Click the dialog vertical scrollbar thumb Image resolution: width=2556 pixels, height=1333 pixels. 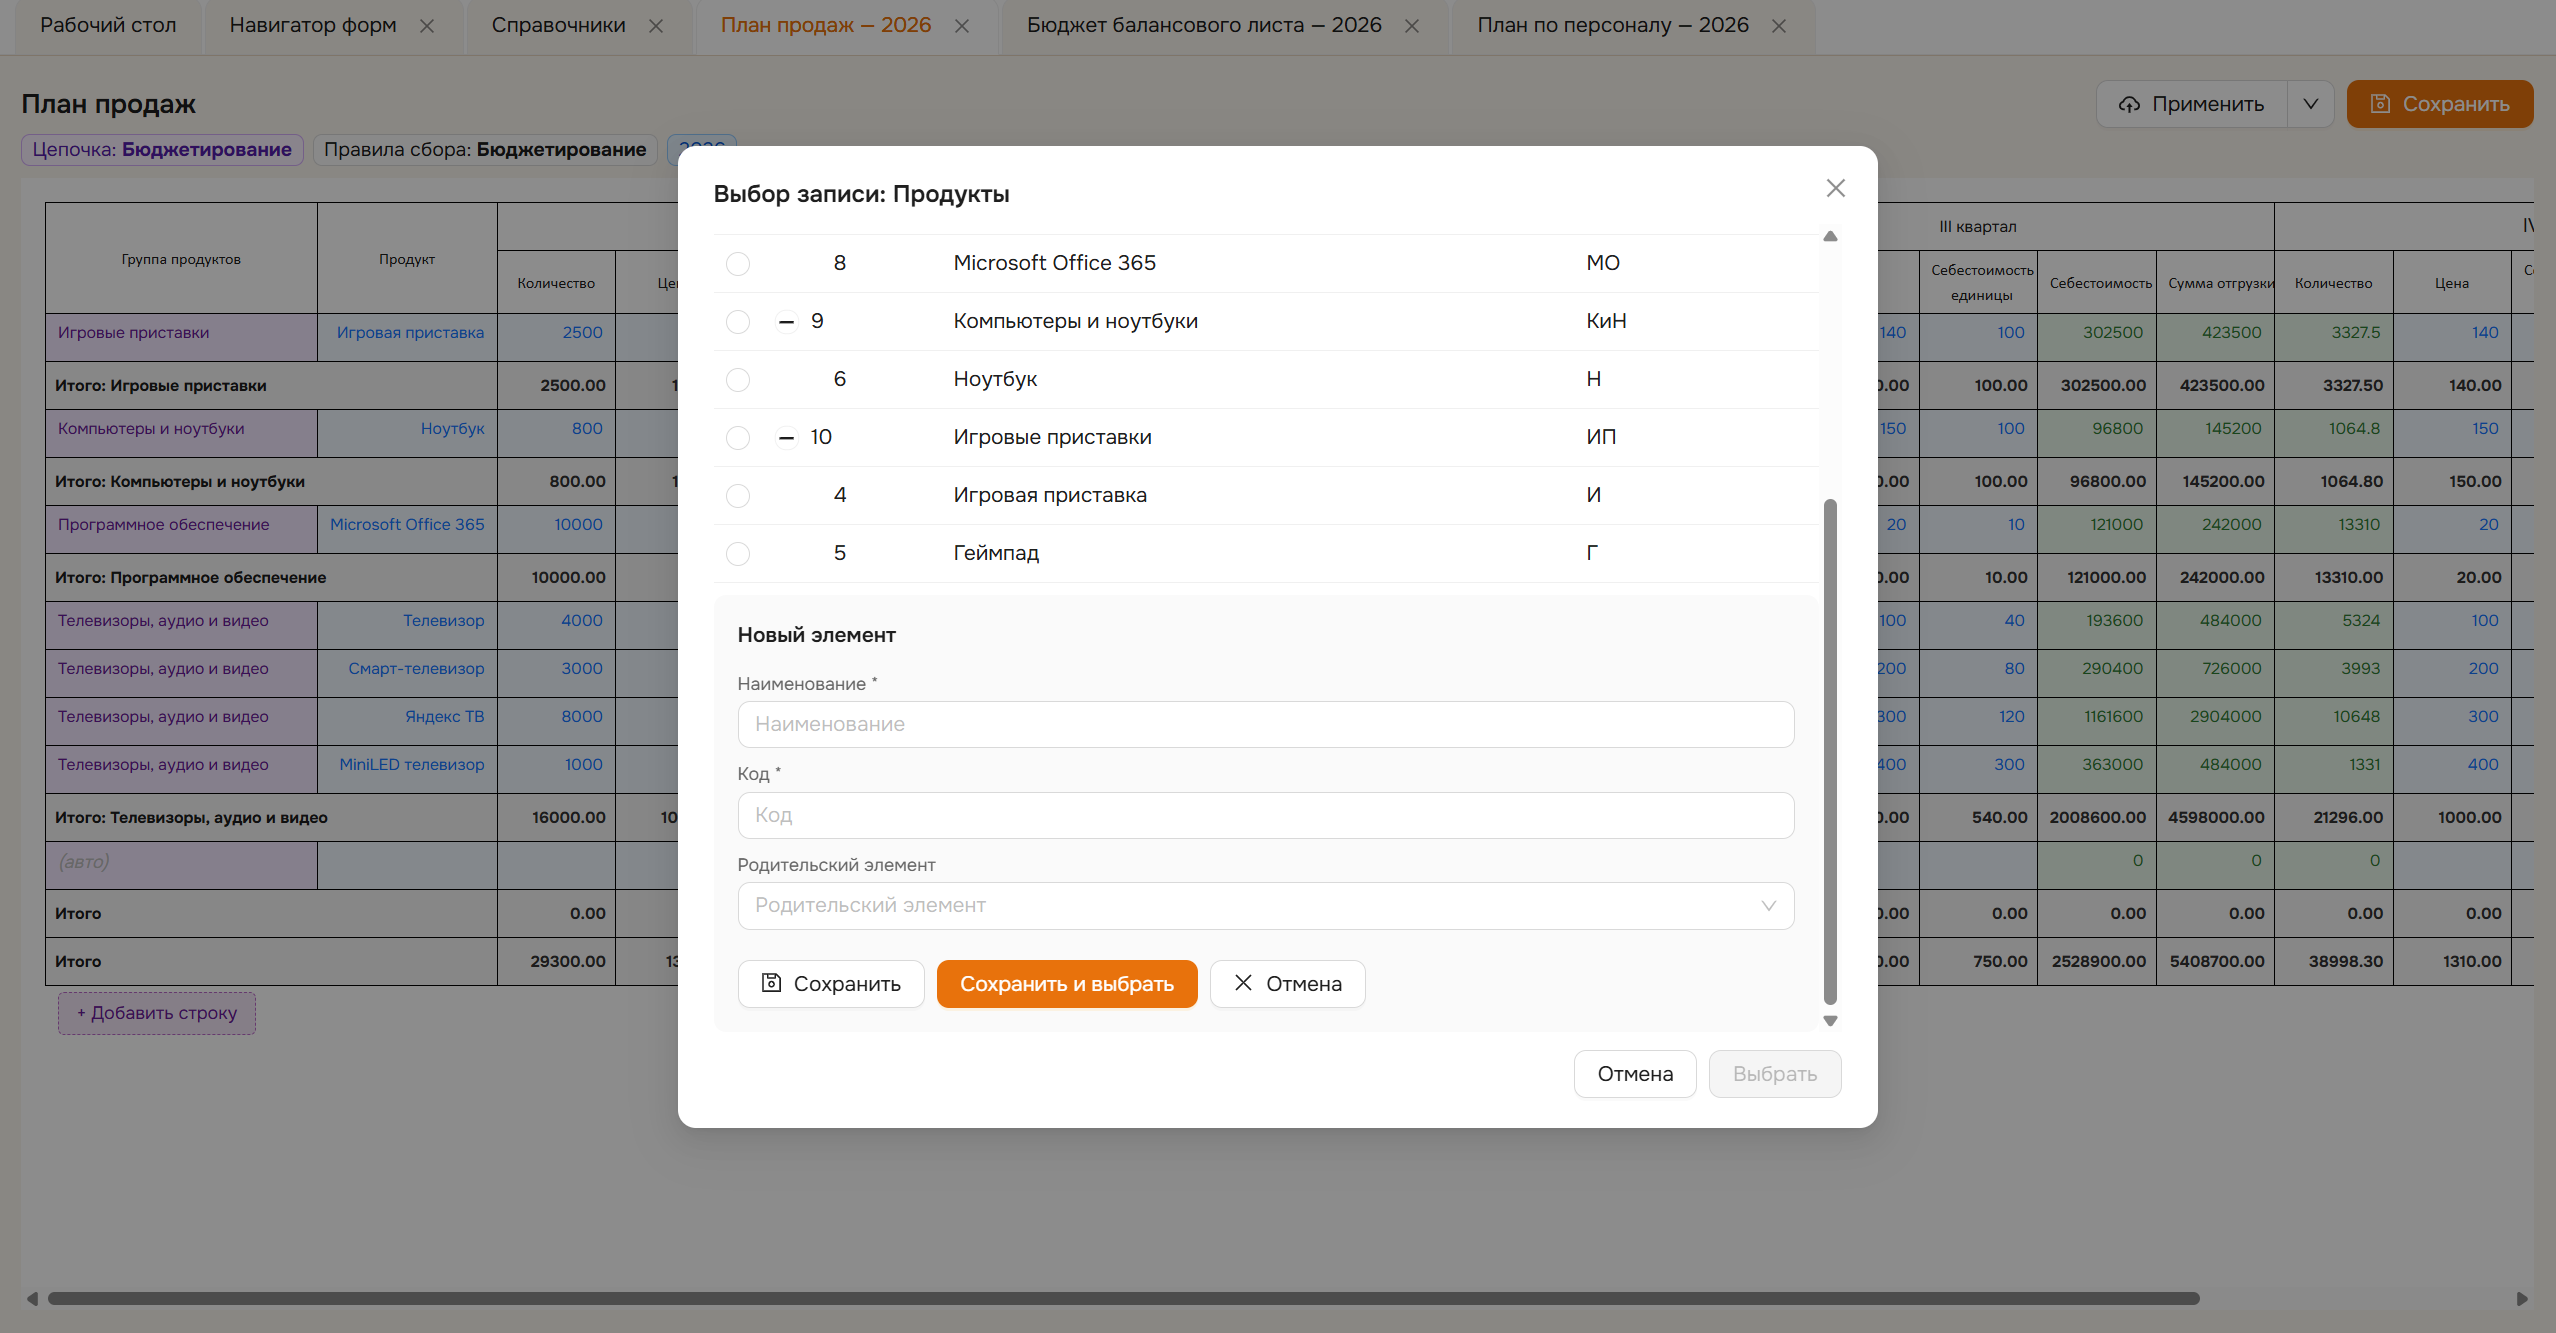[1830, 752]
